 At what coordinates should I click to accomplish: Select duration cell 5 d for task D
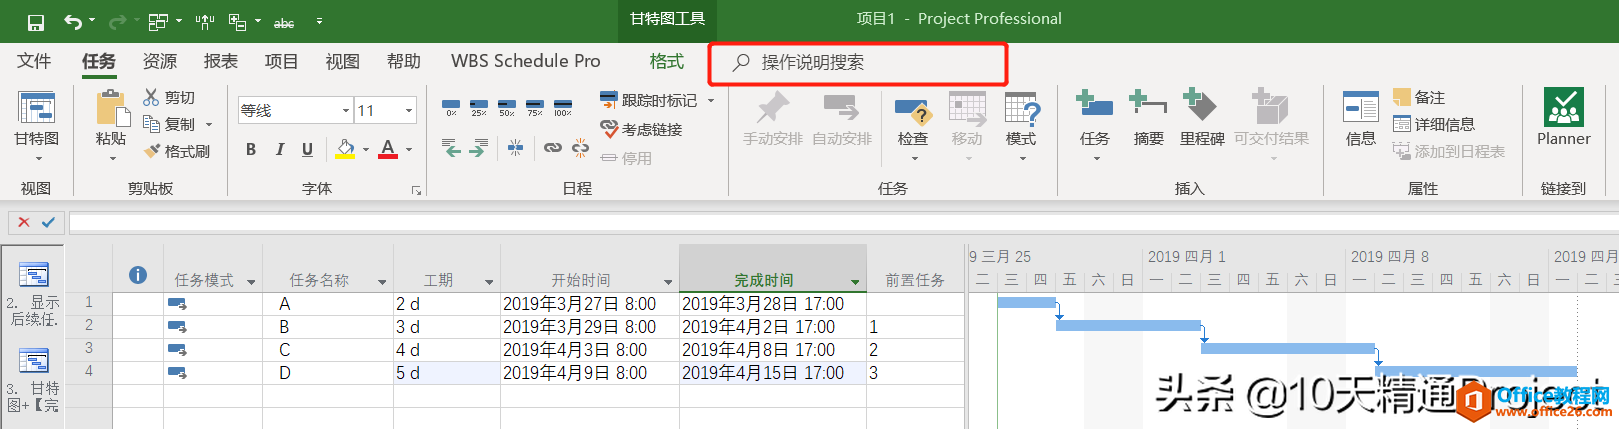447,373
